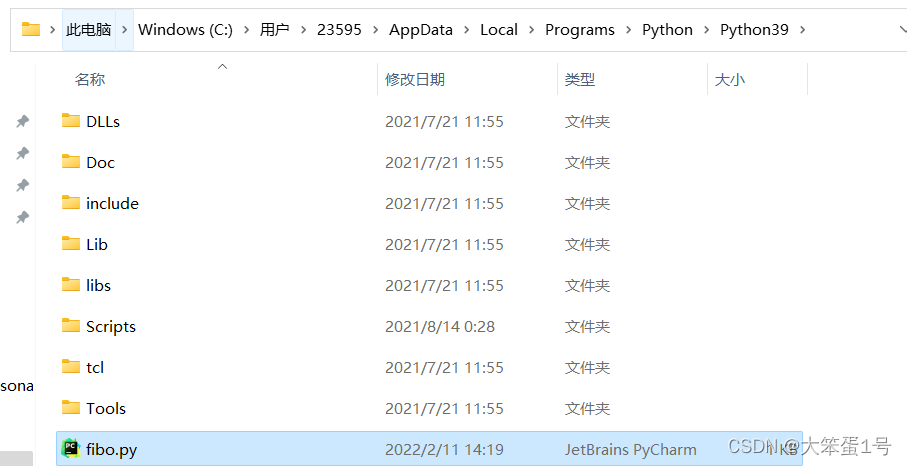
Task: Navigate to Local breadcrumb
Action: tap(499, 29)
